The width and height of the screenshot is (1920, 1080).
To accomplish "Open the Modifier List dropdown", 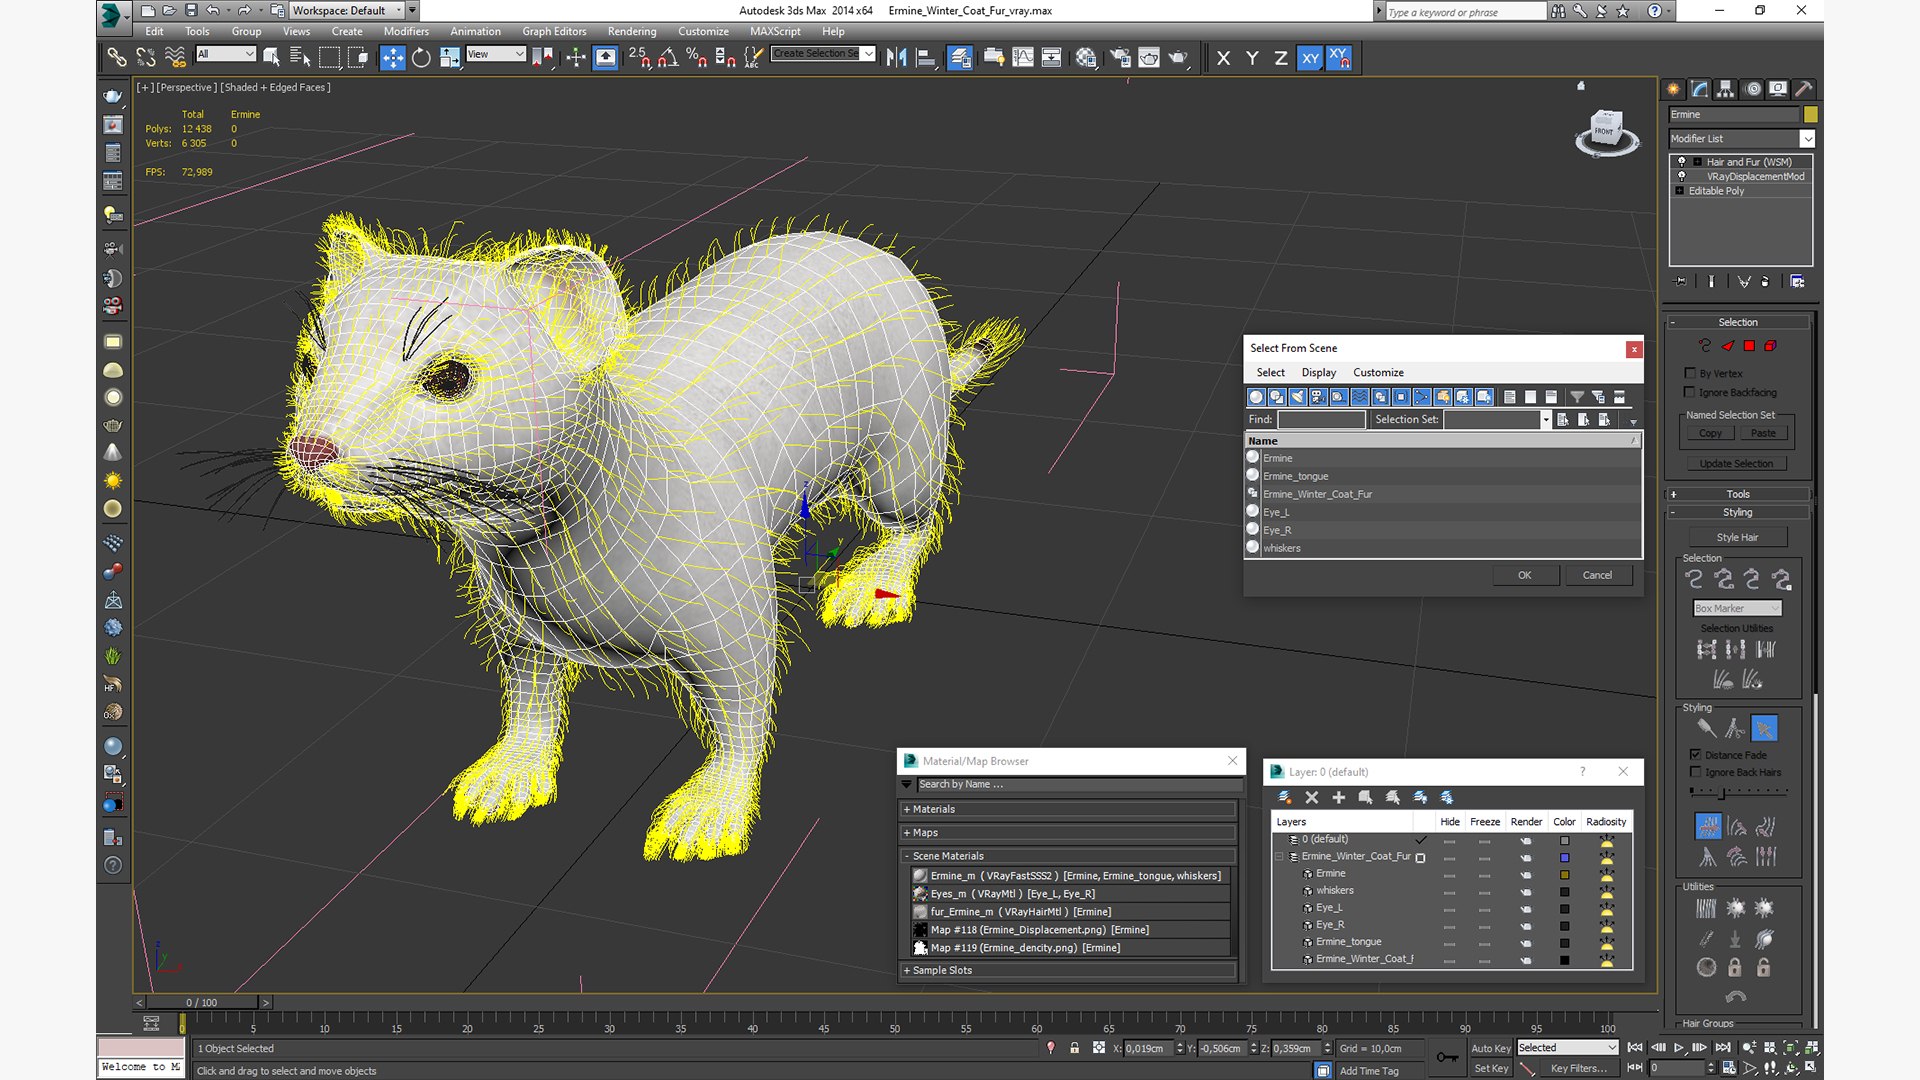I will point(1807,139).
